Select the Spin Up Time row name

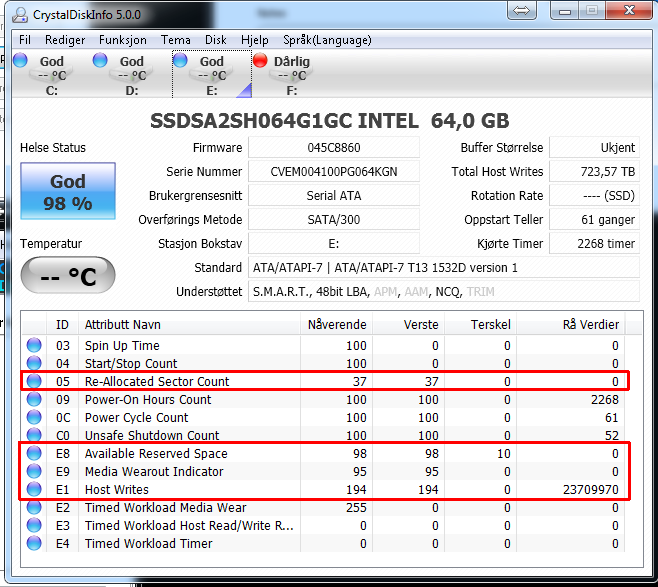coord(122,345)
